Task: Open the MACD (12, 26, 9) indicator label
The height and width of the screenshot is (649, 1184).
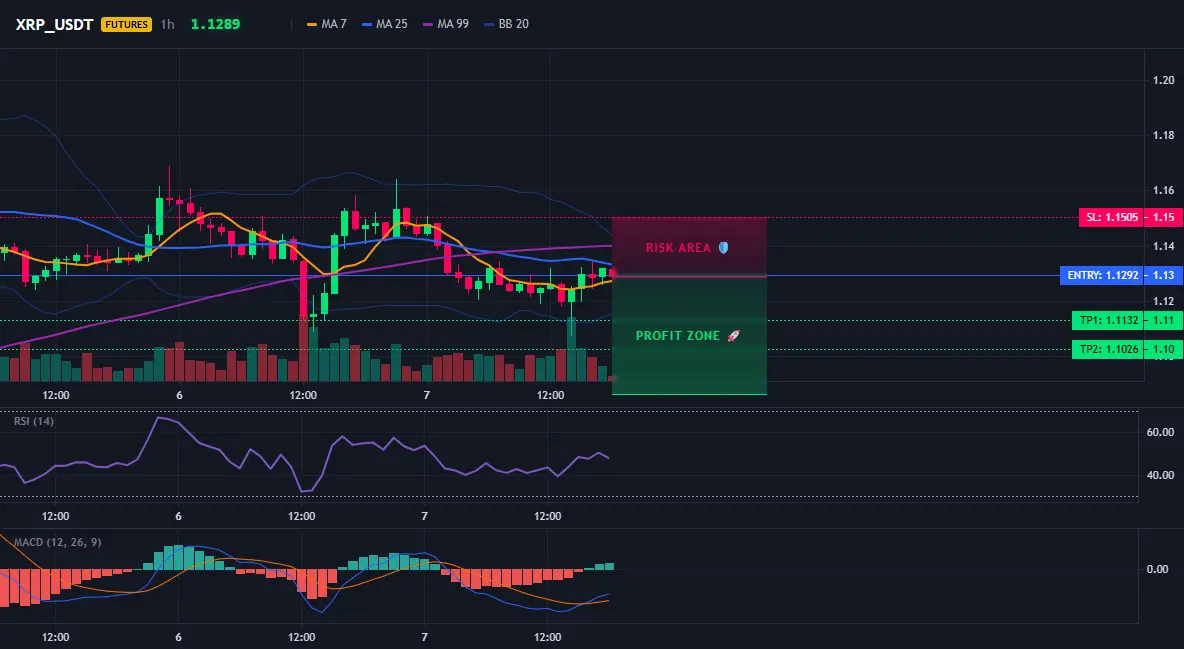Action: 58,542
